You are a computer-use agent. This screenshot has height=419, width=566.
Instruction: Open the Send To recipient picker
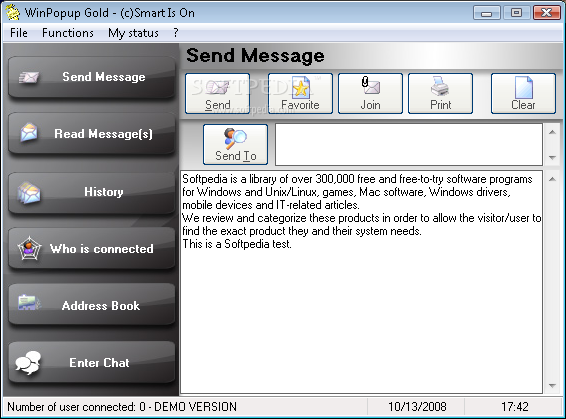(x=235, y=144)
